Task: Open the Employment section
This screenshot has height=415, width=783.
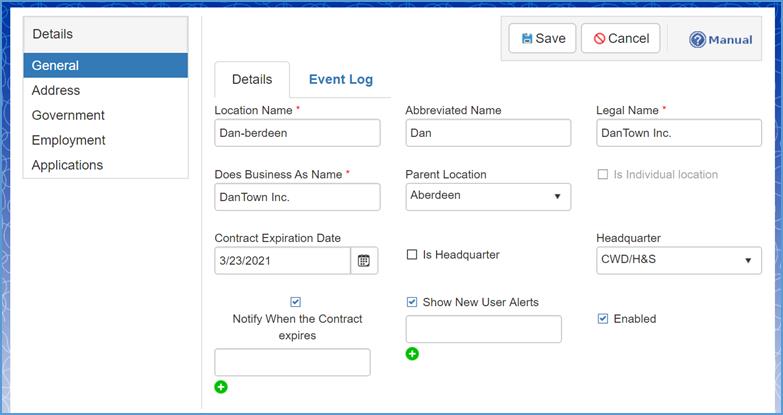Action: pos(68,140)
